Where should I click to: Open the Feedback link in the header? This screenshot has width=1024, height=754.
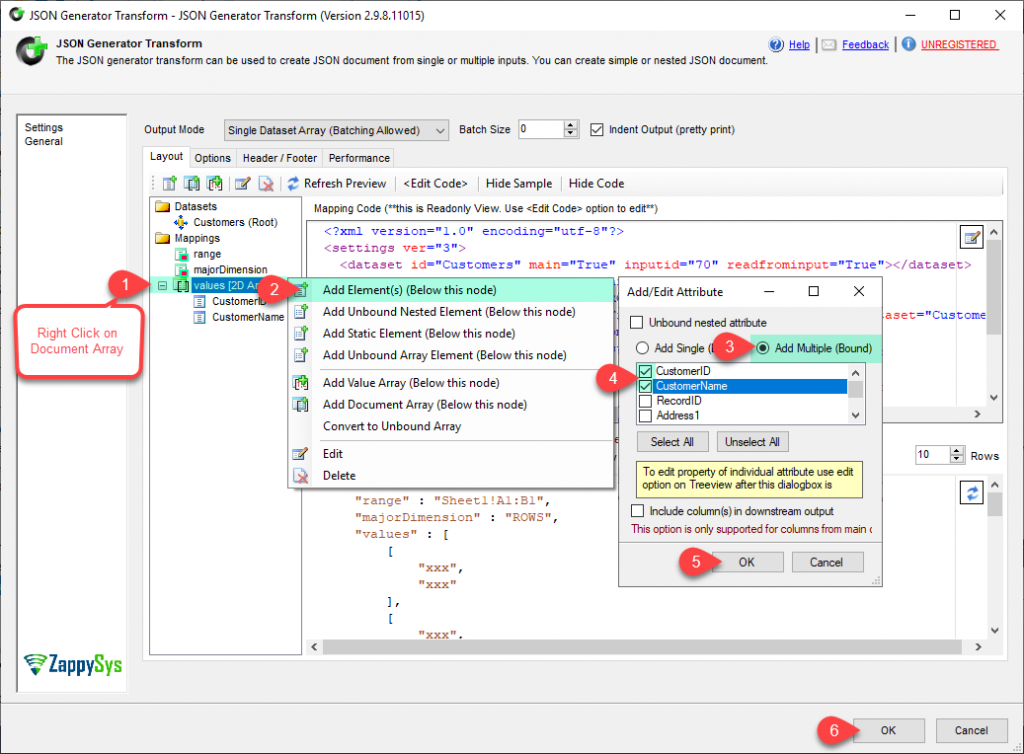(864, 44)
